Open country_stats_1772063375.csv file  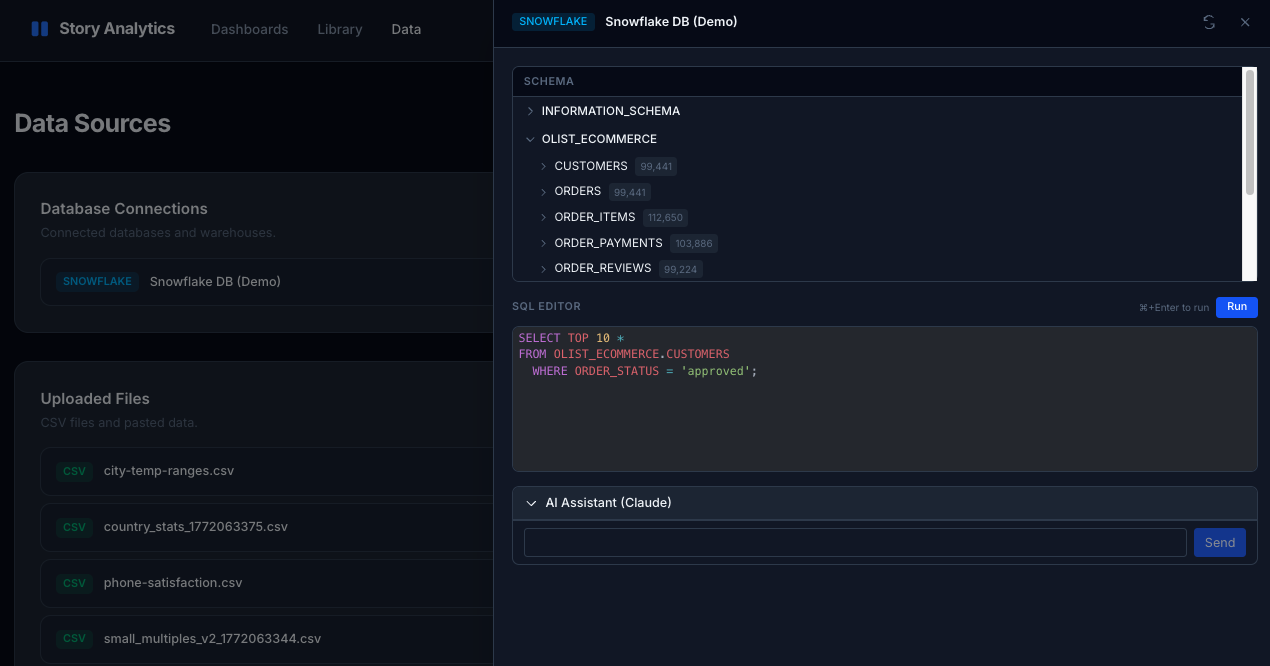point(196,527)
